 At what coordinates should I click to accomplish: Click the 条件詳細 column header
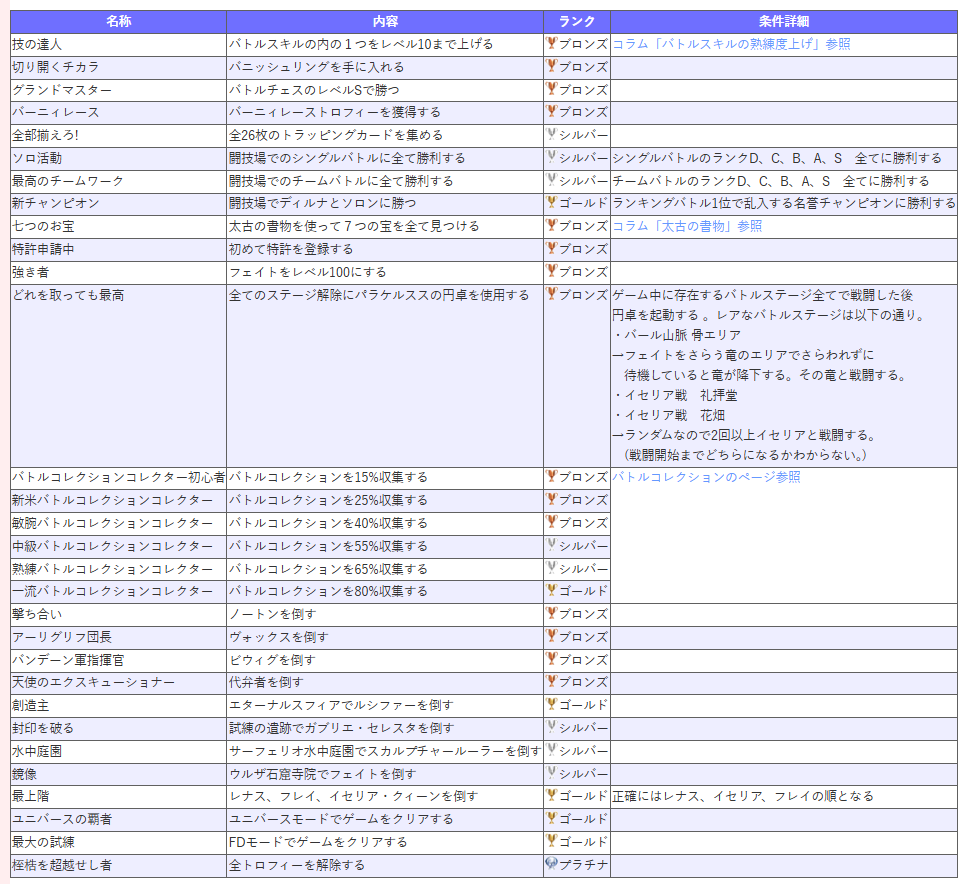coord(784,21)
